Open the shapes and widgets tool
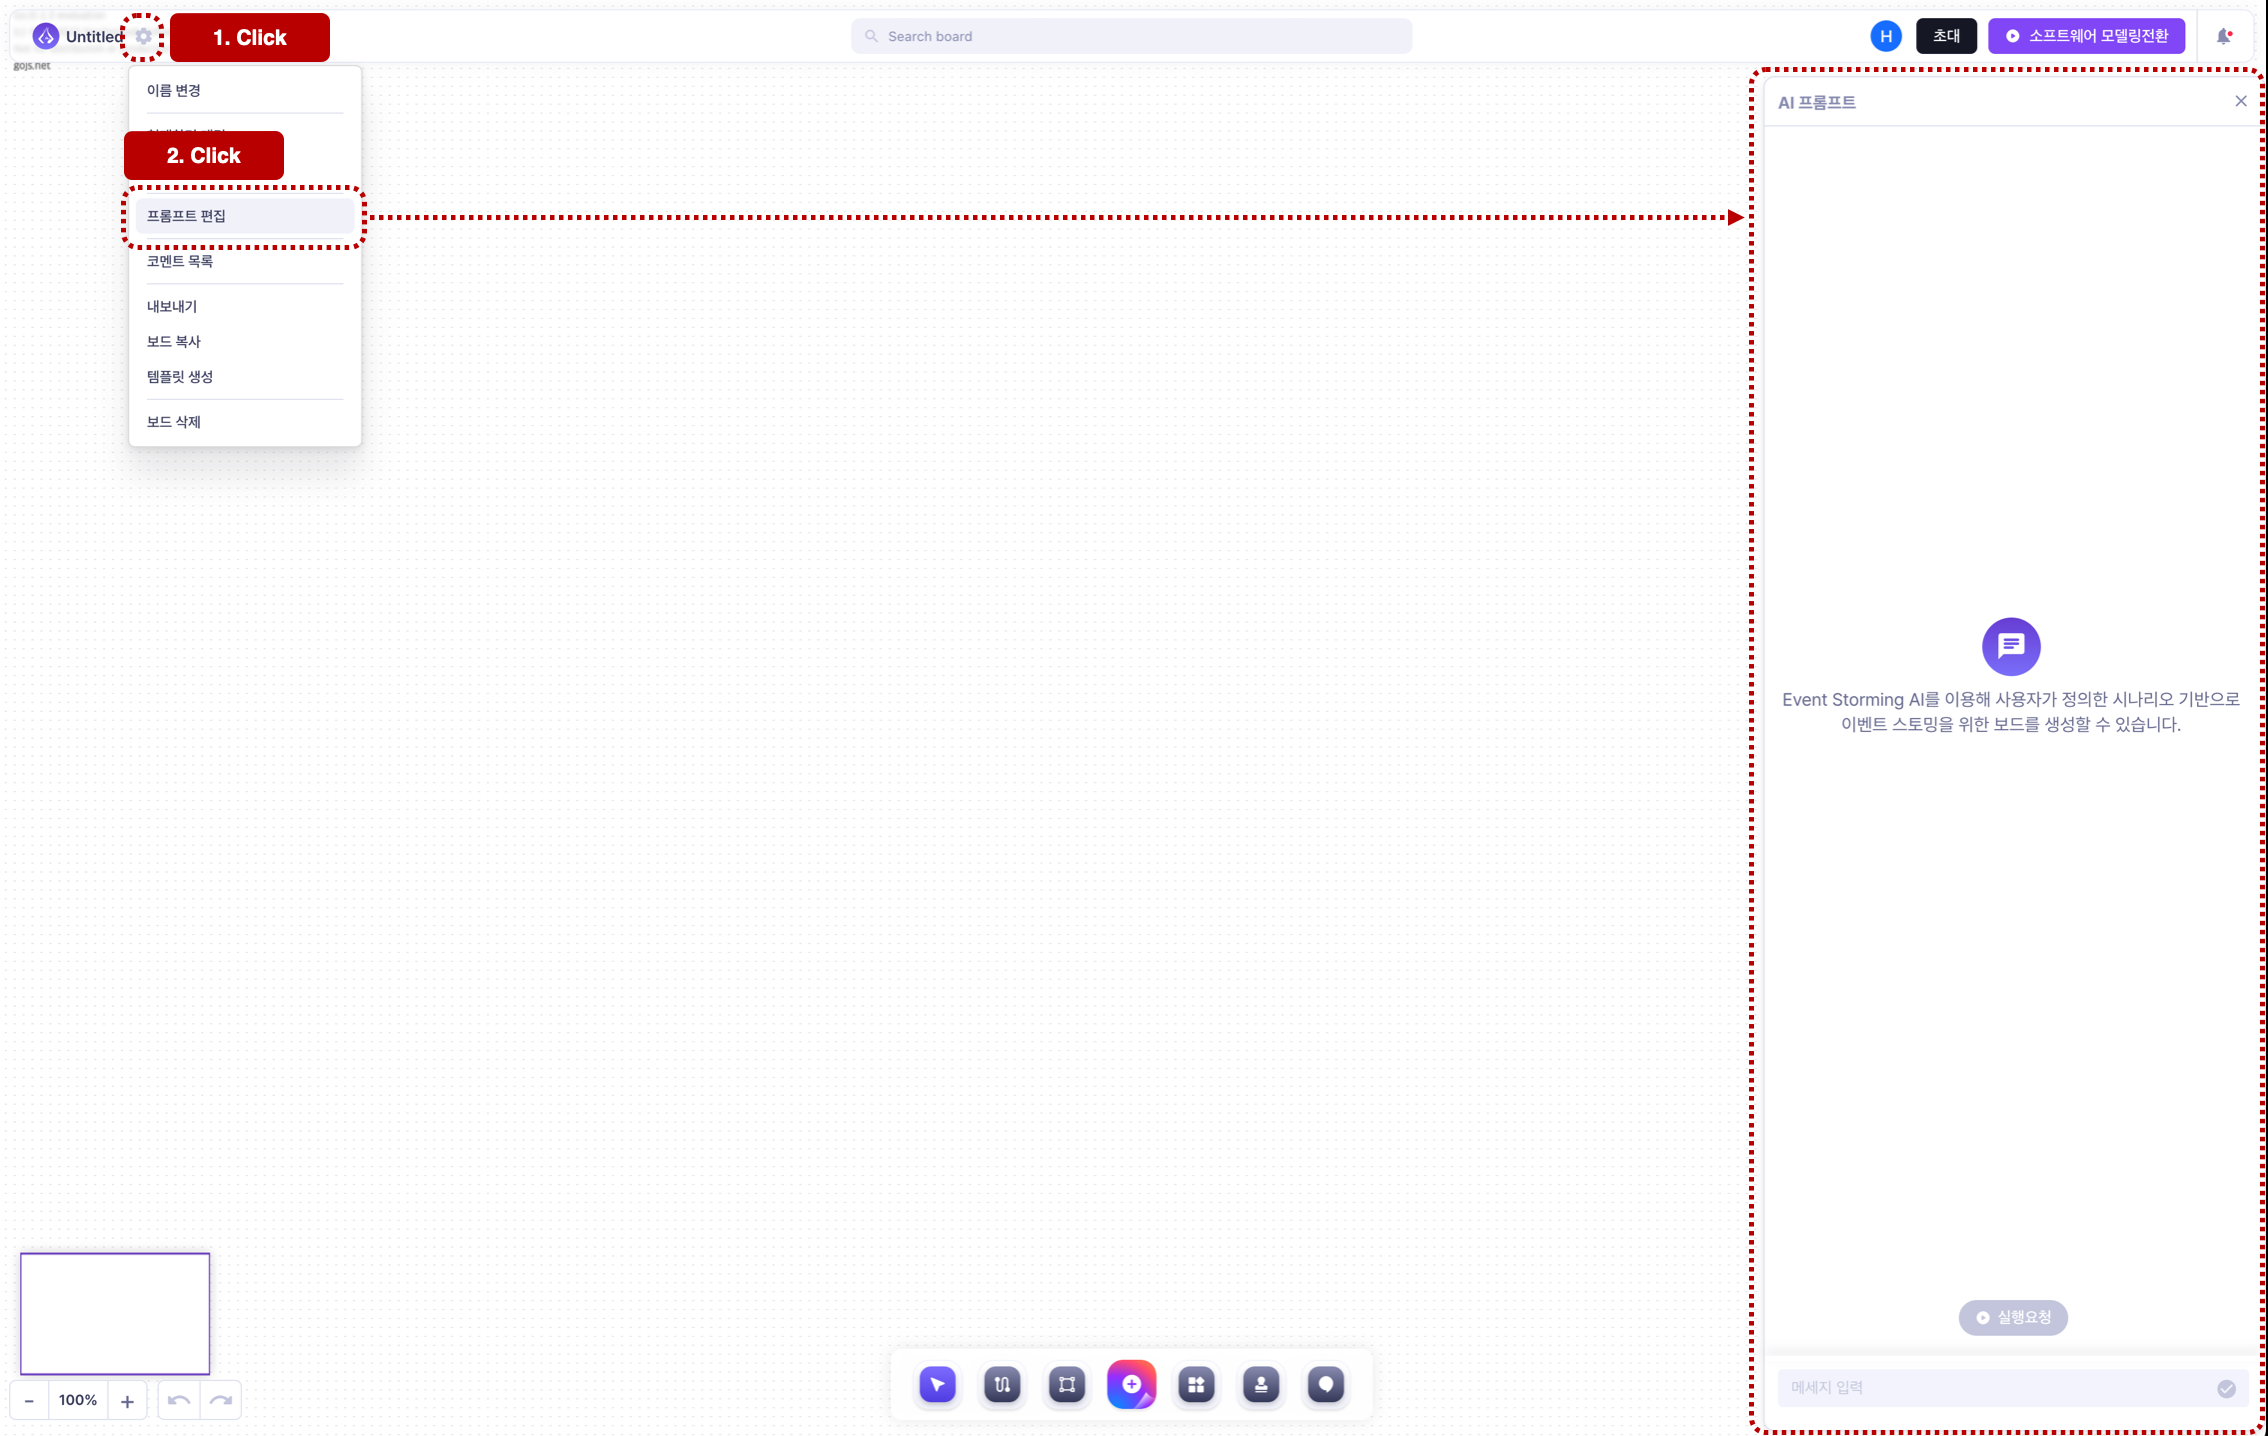Viewport: 2268px width, 1436px height. 1196,1384
